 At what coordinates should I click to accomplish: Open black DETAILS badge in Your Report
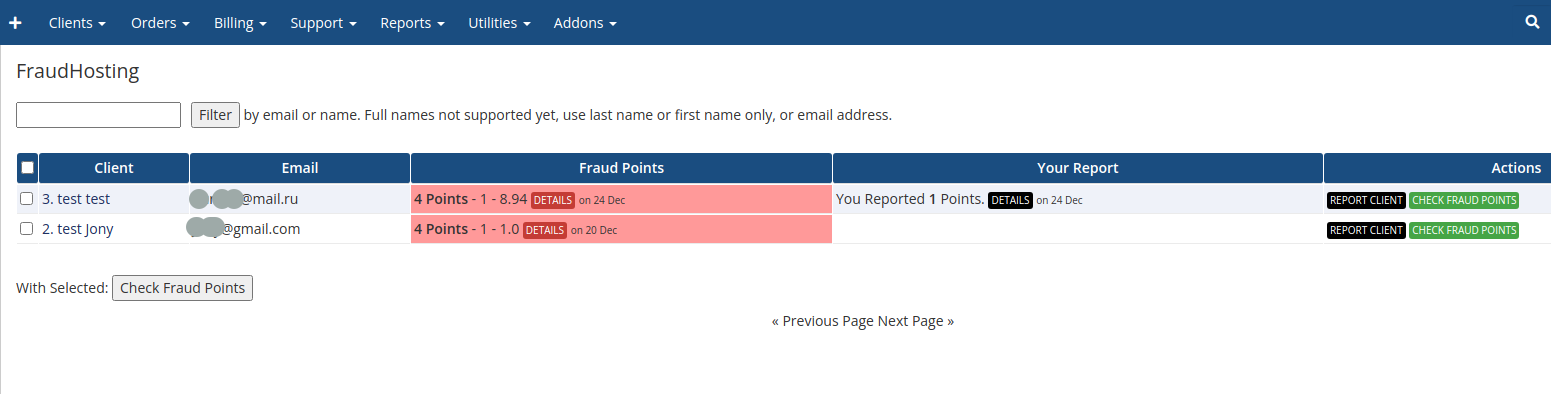pyautogui.click(x=1010, y=200)
